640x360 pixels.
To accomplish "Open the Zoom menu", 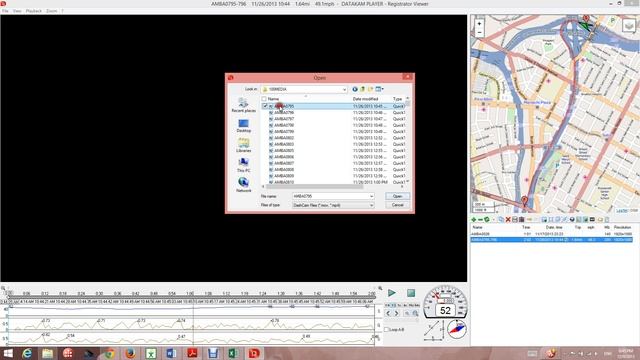I will [x=52, y=11].
